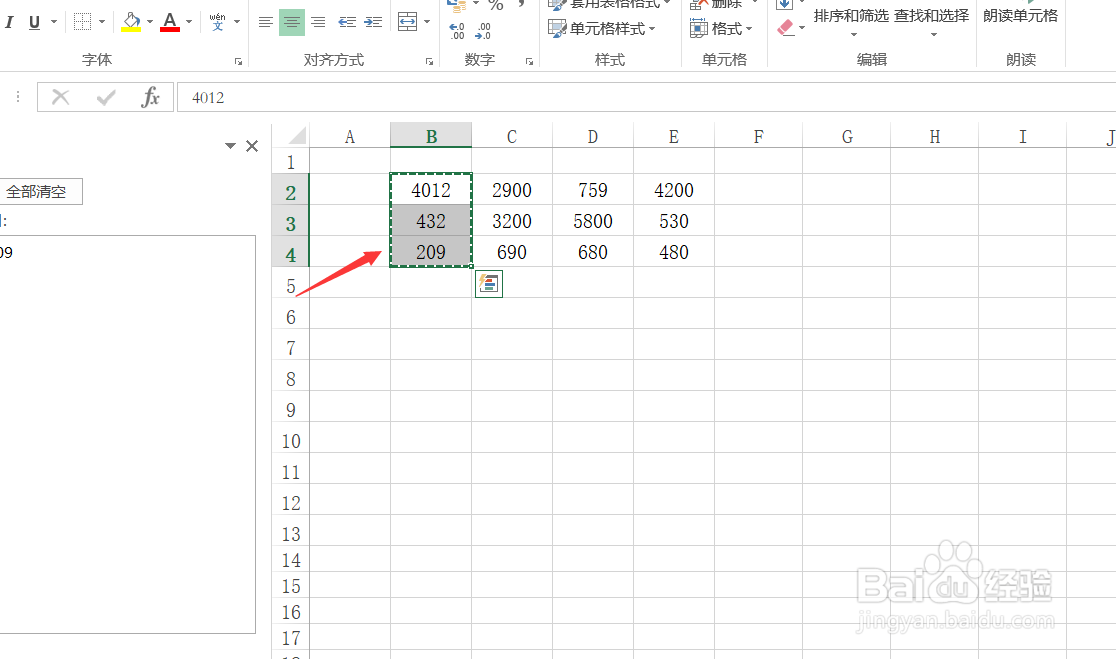Open clear eraser dropdown arrow
This screenshot has height=659, width=1116.
coord(802,28)
